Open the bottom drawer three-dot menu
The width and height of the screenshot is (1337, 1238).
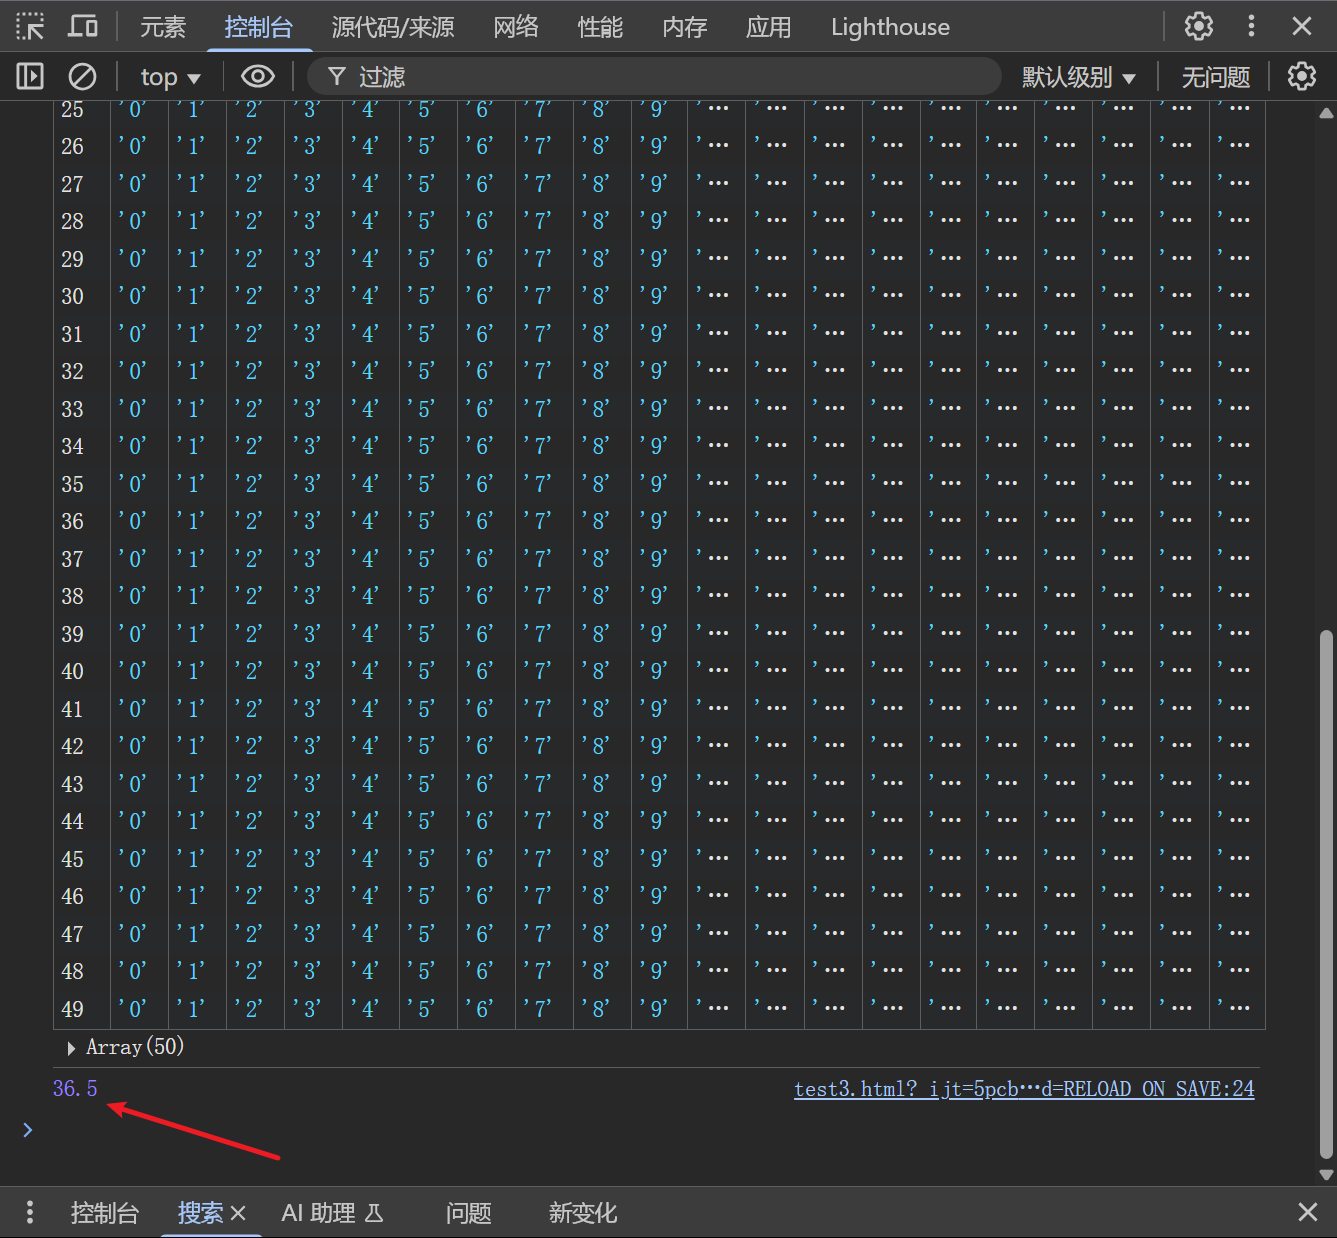click(30, 1212)
